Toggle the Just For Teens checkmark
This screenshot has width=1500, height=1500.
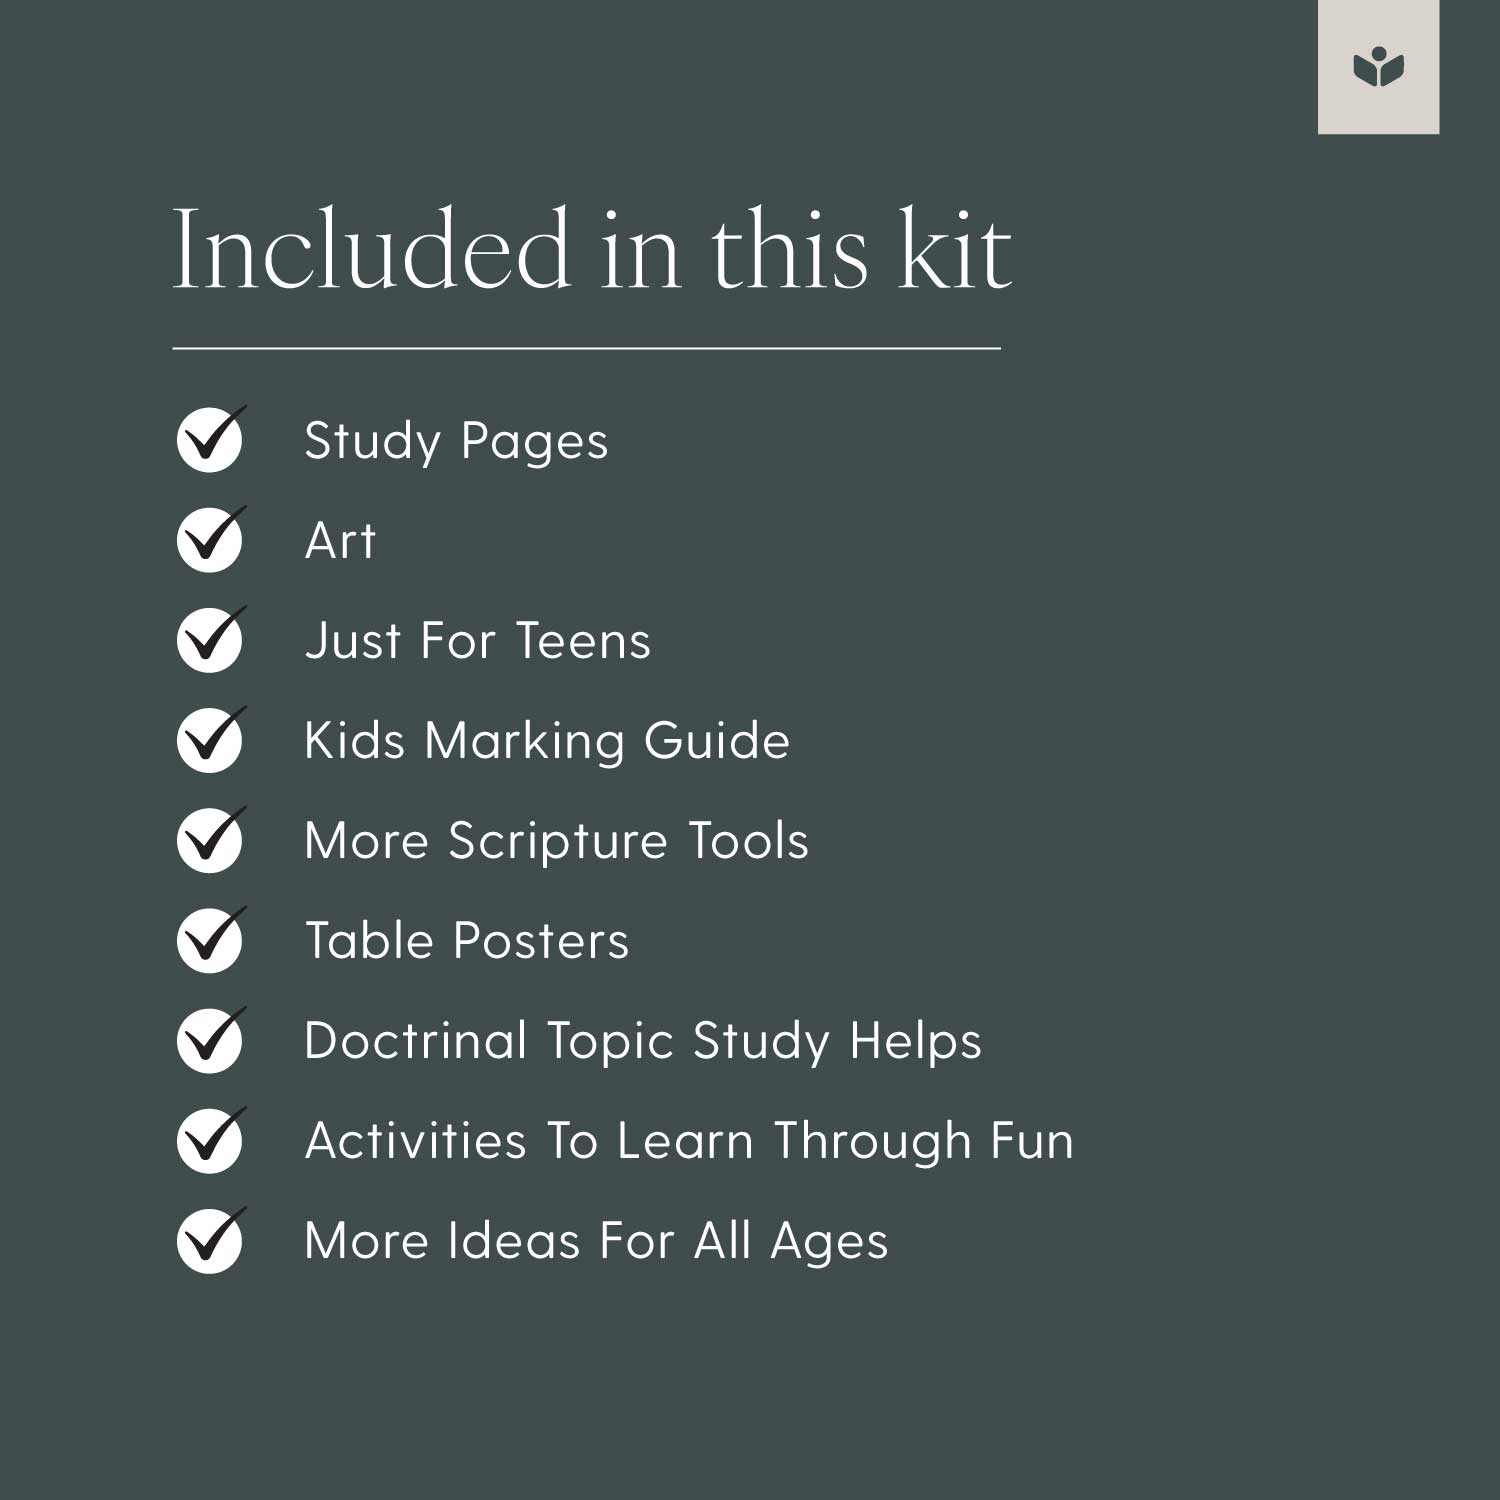click(x=210, y=640)
